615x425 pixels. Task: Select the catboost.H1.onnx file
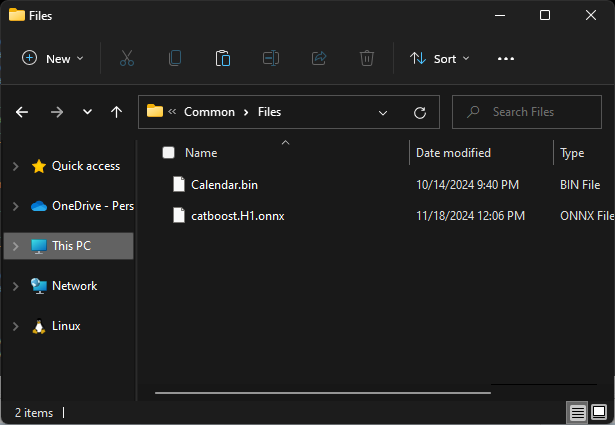(x=238, y=214)
